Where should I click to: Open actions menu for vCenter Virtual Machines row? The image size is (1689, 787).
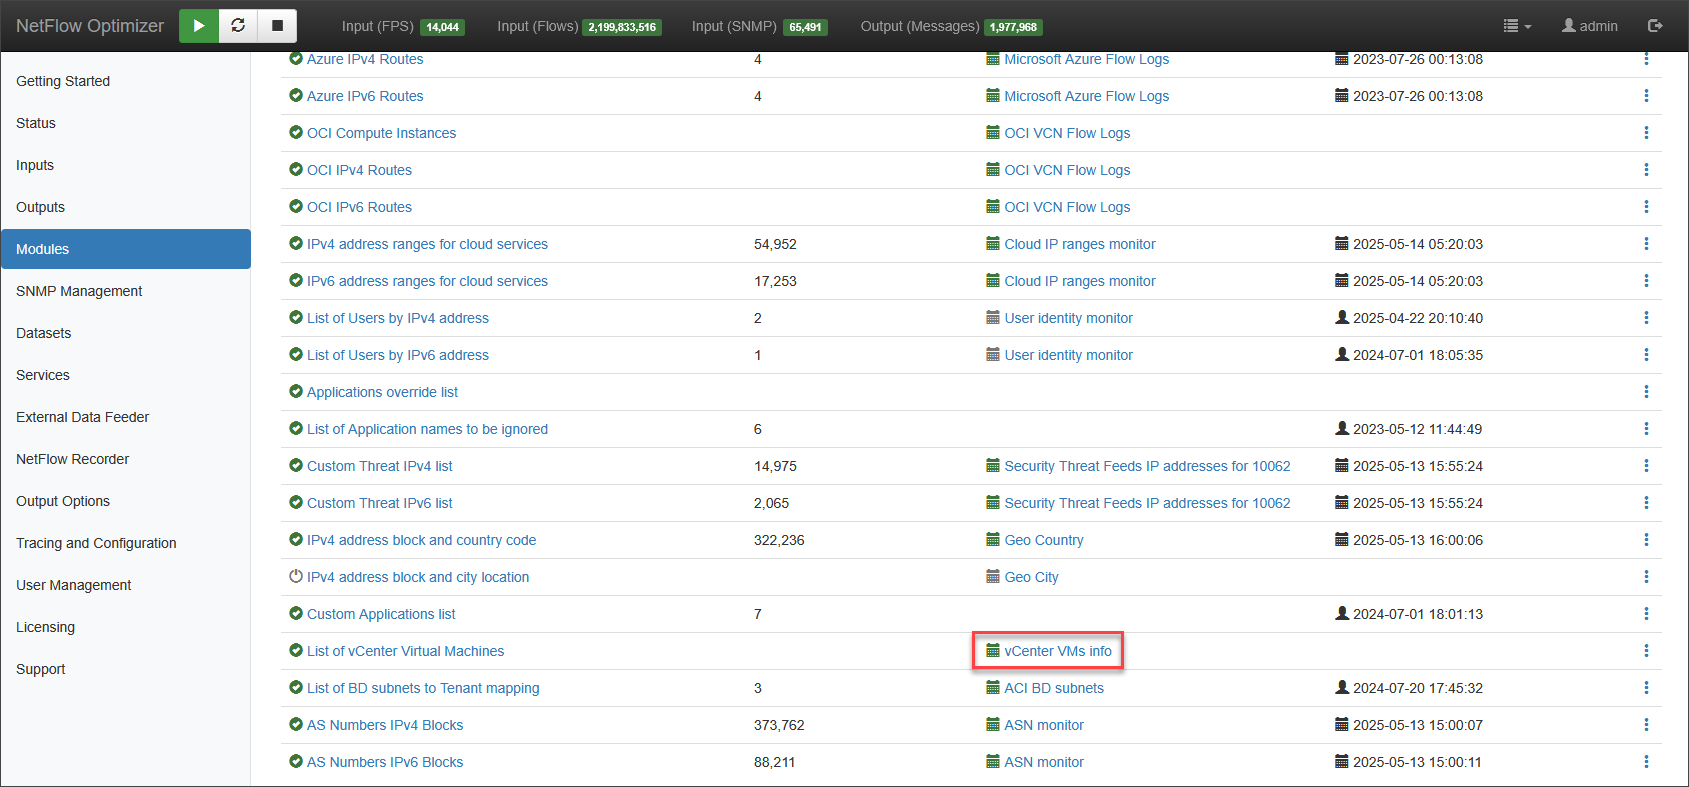click(1646, 651)
